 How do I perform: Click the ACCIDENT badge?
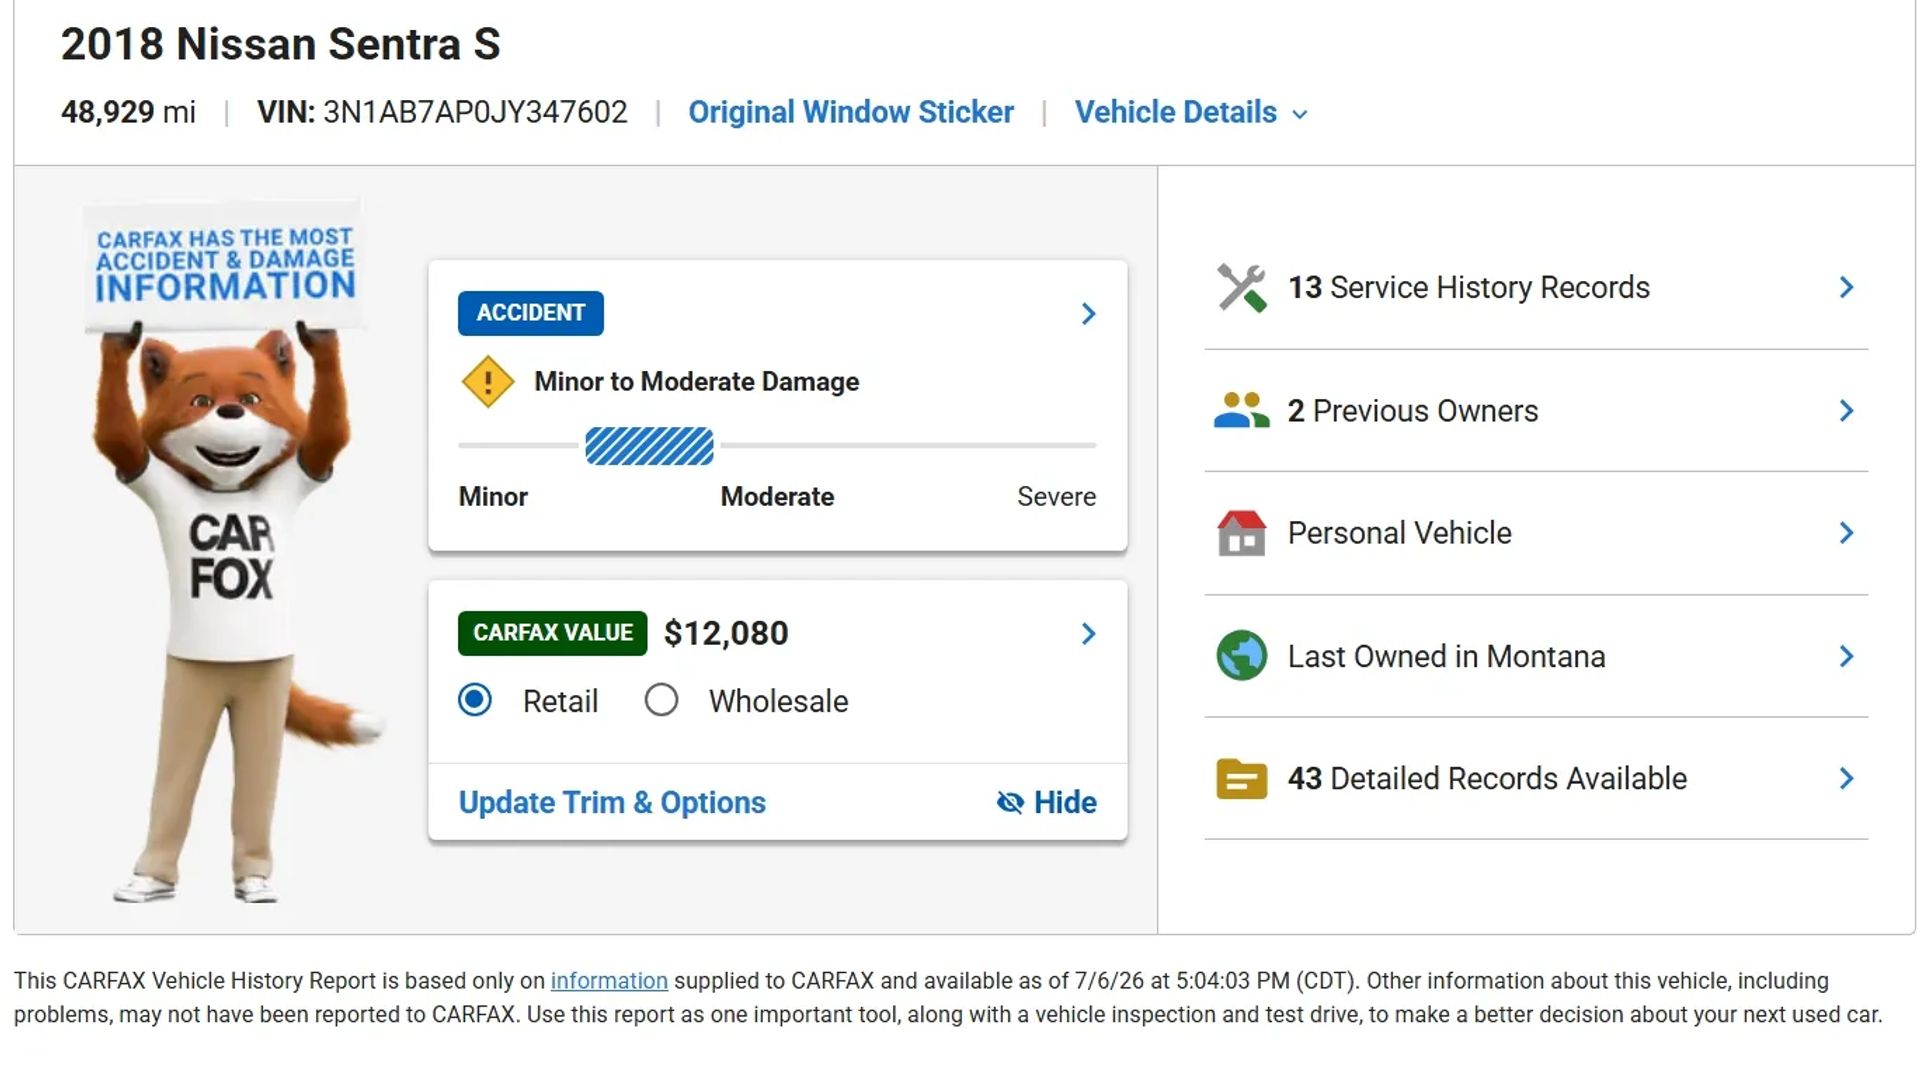click(x=531, y=313)
